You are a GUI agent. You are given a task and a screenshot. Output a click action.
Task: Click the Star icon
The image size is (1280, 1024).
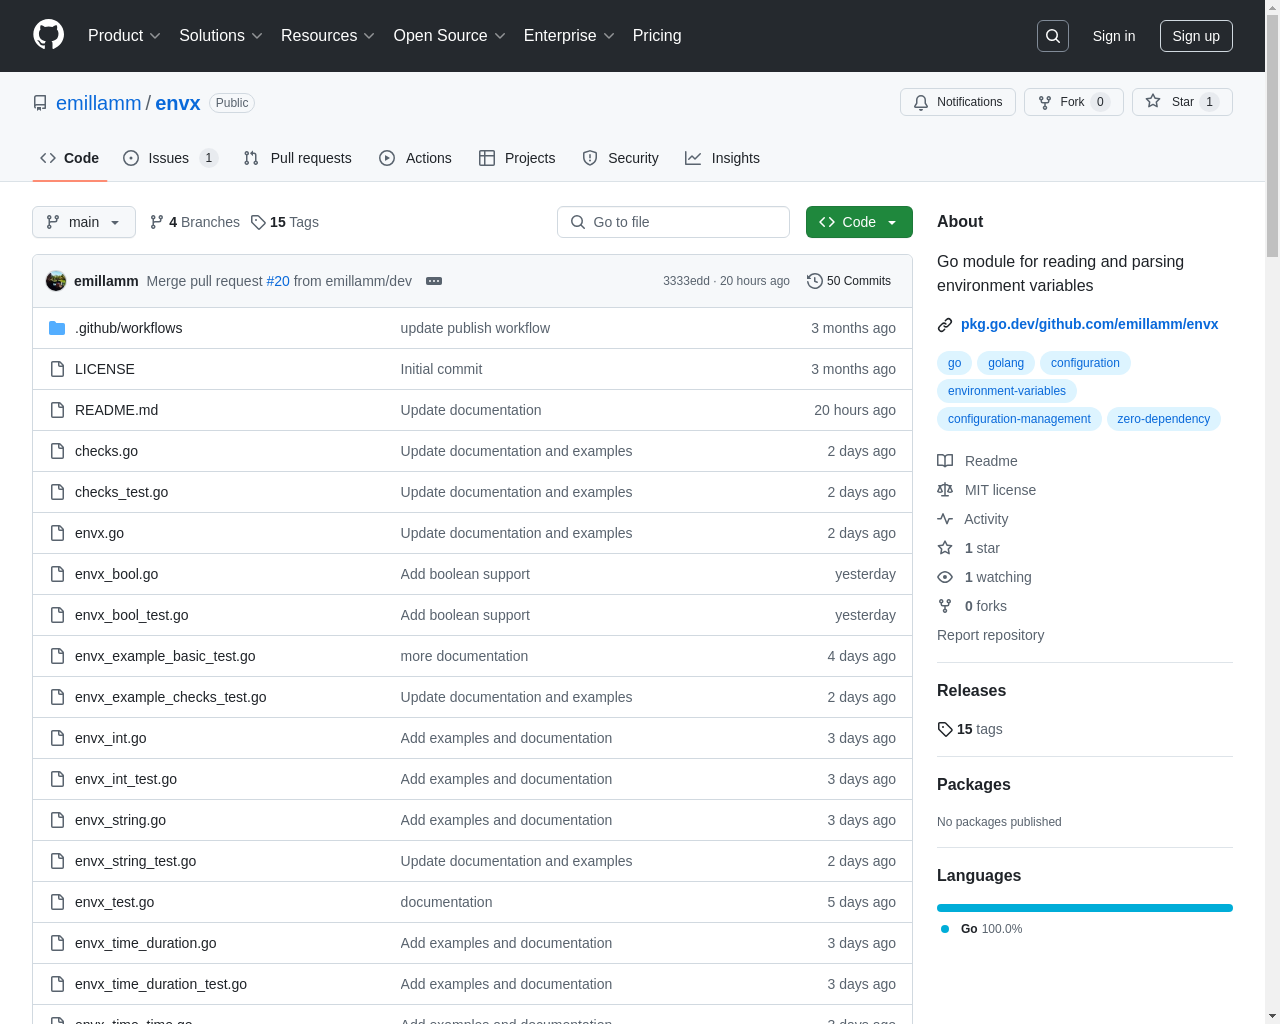(x=1153, y=101)
